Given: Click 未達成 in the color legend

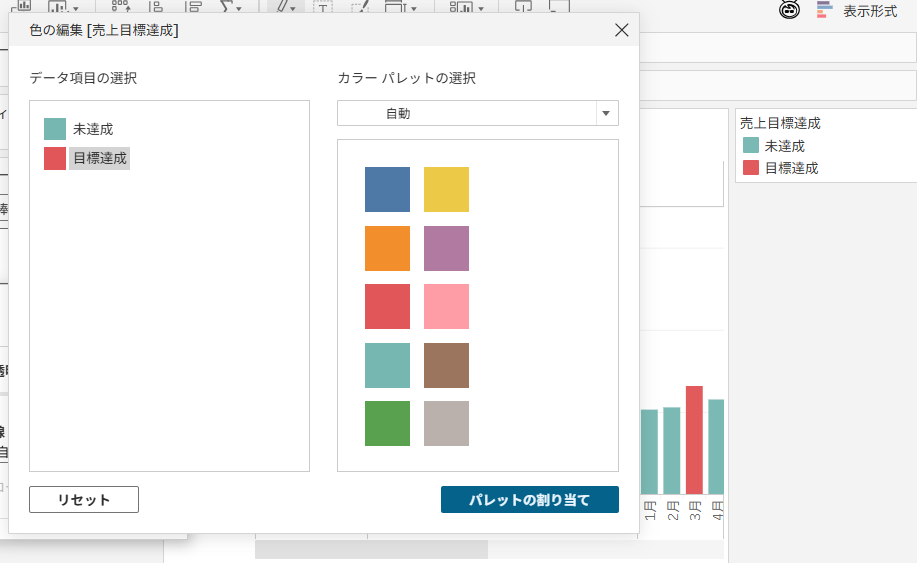Looking at the screenshot, I should [x=784, y=146].
